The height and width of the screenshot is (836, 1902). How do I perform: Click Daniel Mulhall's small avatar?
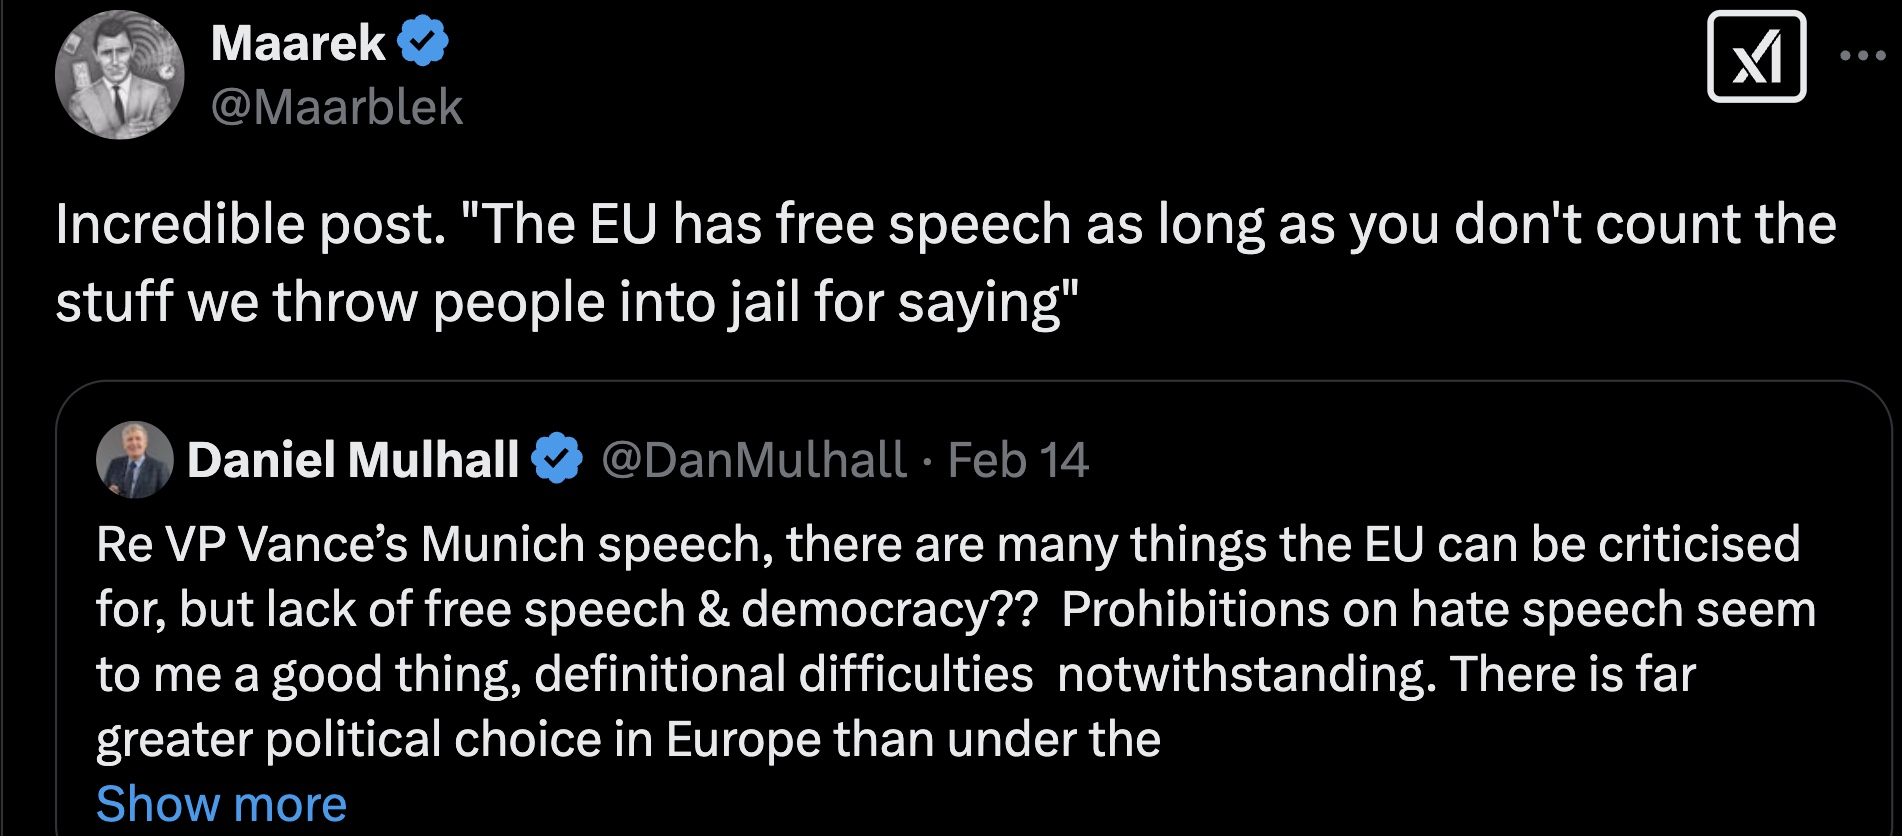click(x=134, y=460)
